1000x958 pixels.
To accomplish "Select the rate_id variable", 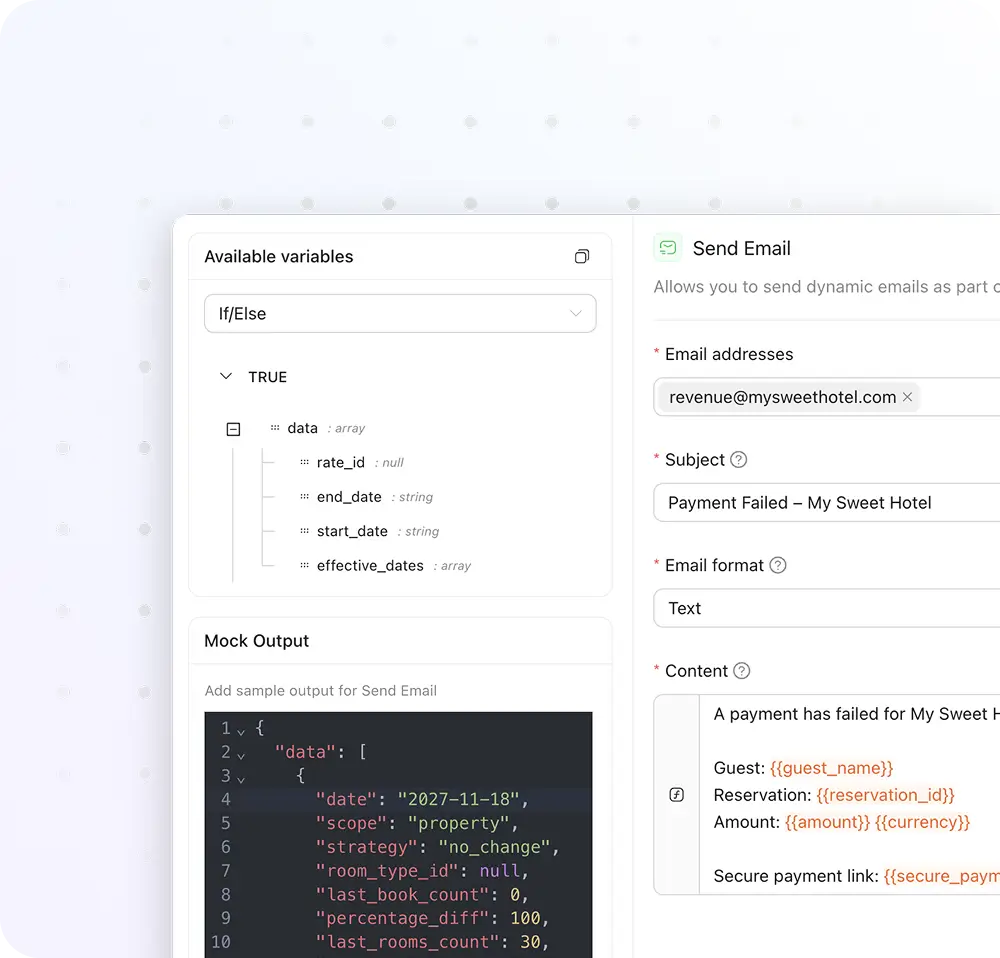I will coord(341,462).
